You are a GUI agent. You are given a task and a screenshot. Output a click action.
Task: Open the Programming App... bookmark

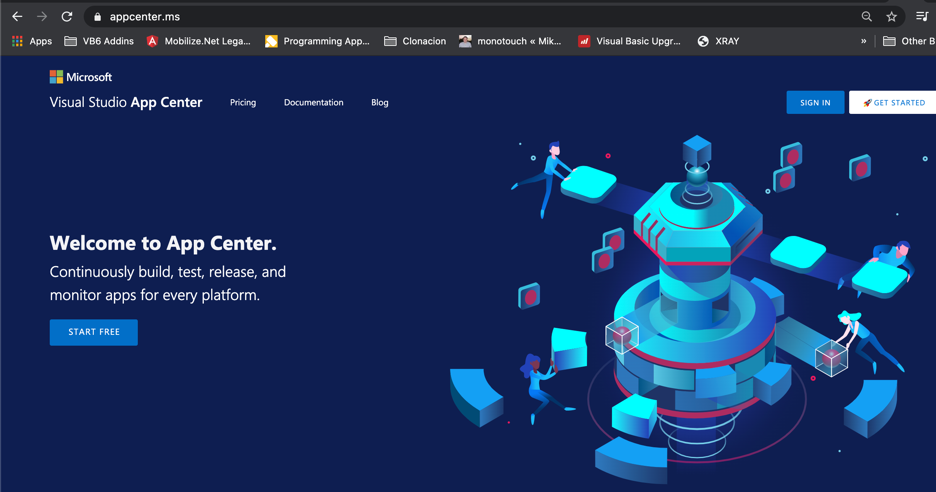coord(318,41)
